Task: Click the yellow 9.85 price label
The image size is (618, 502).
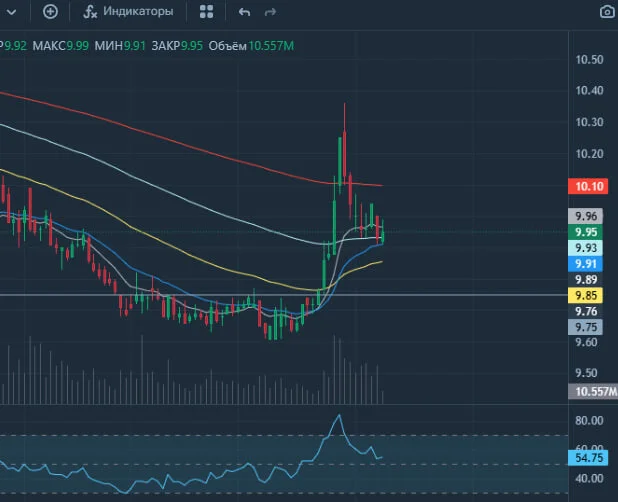Action: [585, 295]
